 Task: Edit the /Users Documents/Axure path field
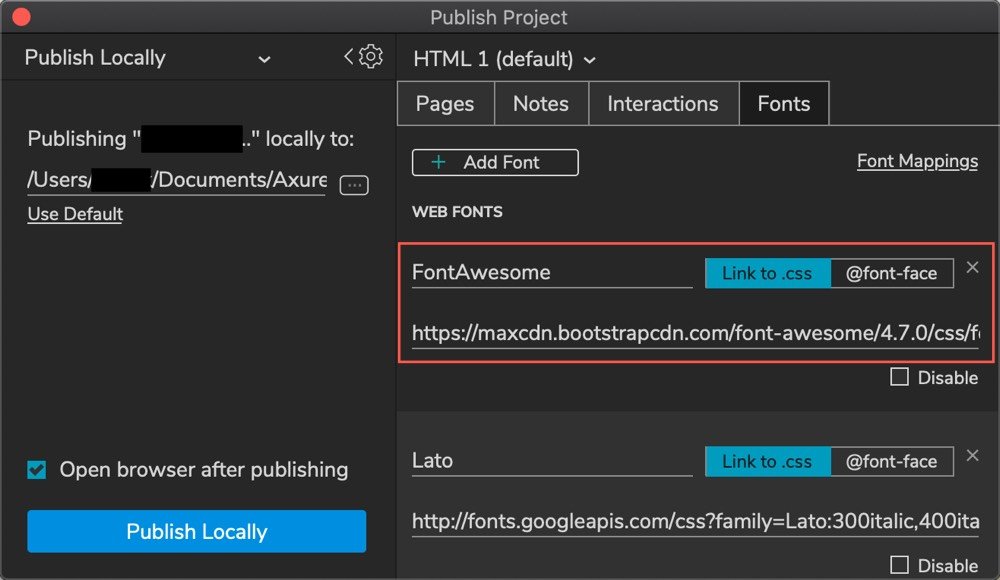coord(177,180)
